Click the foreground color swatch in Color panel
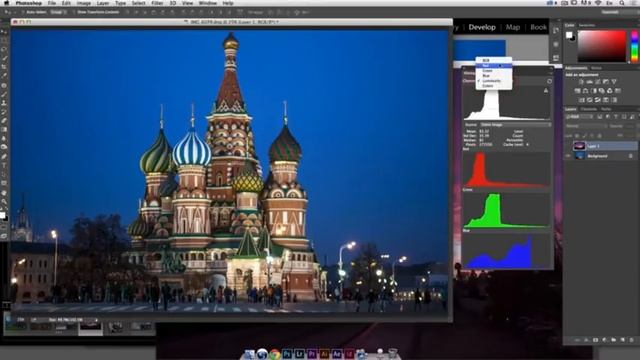 coord(569,35)
